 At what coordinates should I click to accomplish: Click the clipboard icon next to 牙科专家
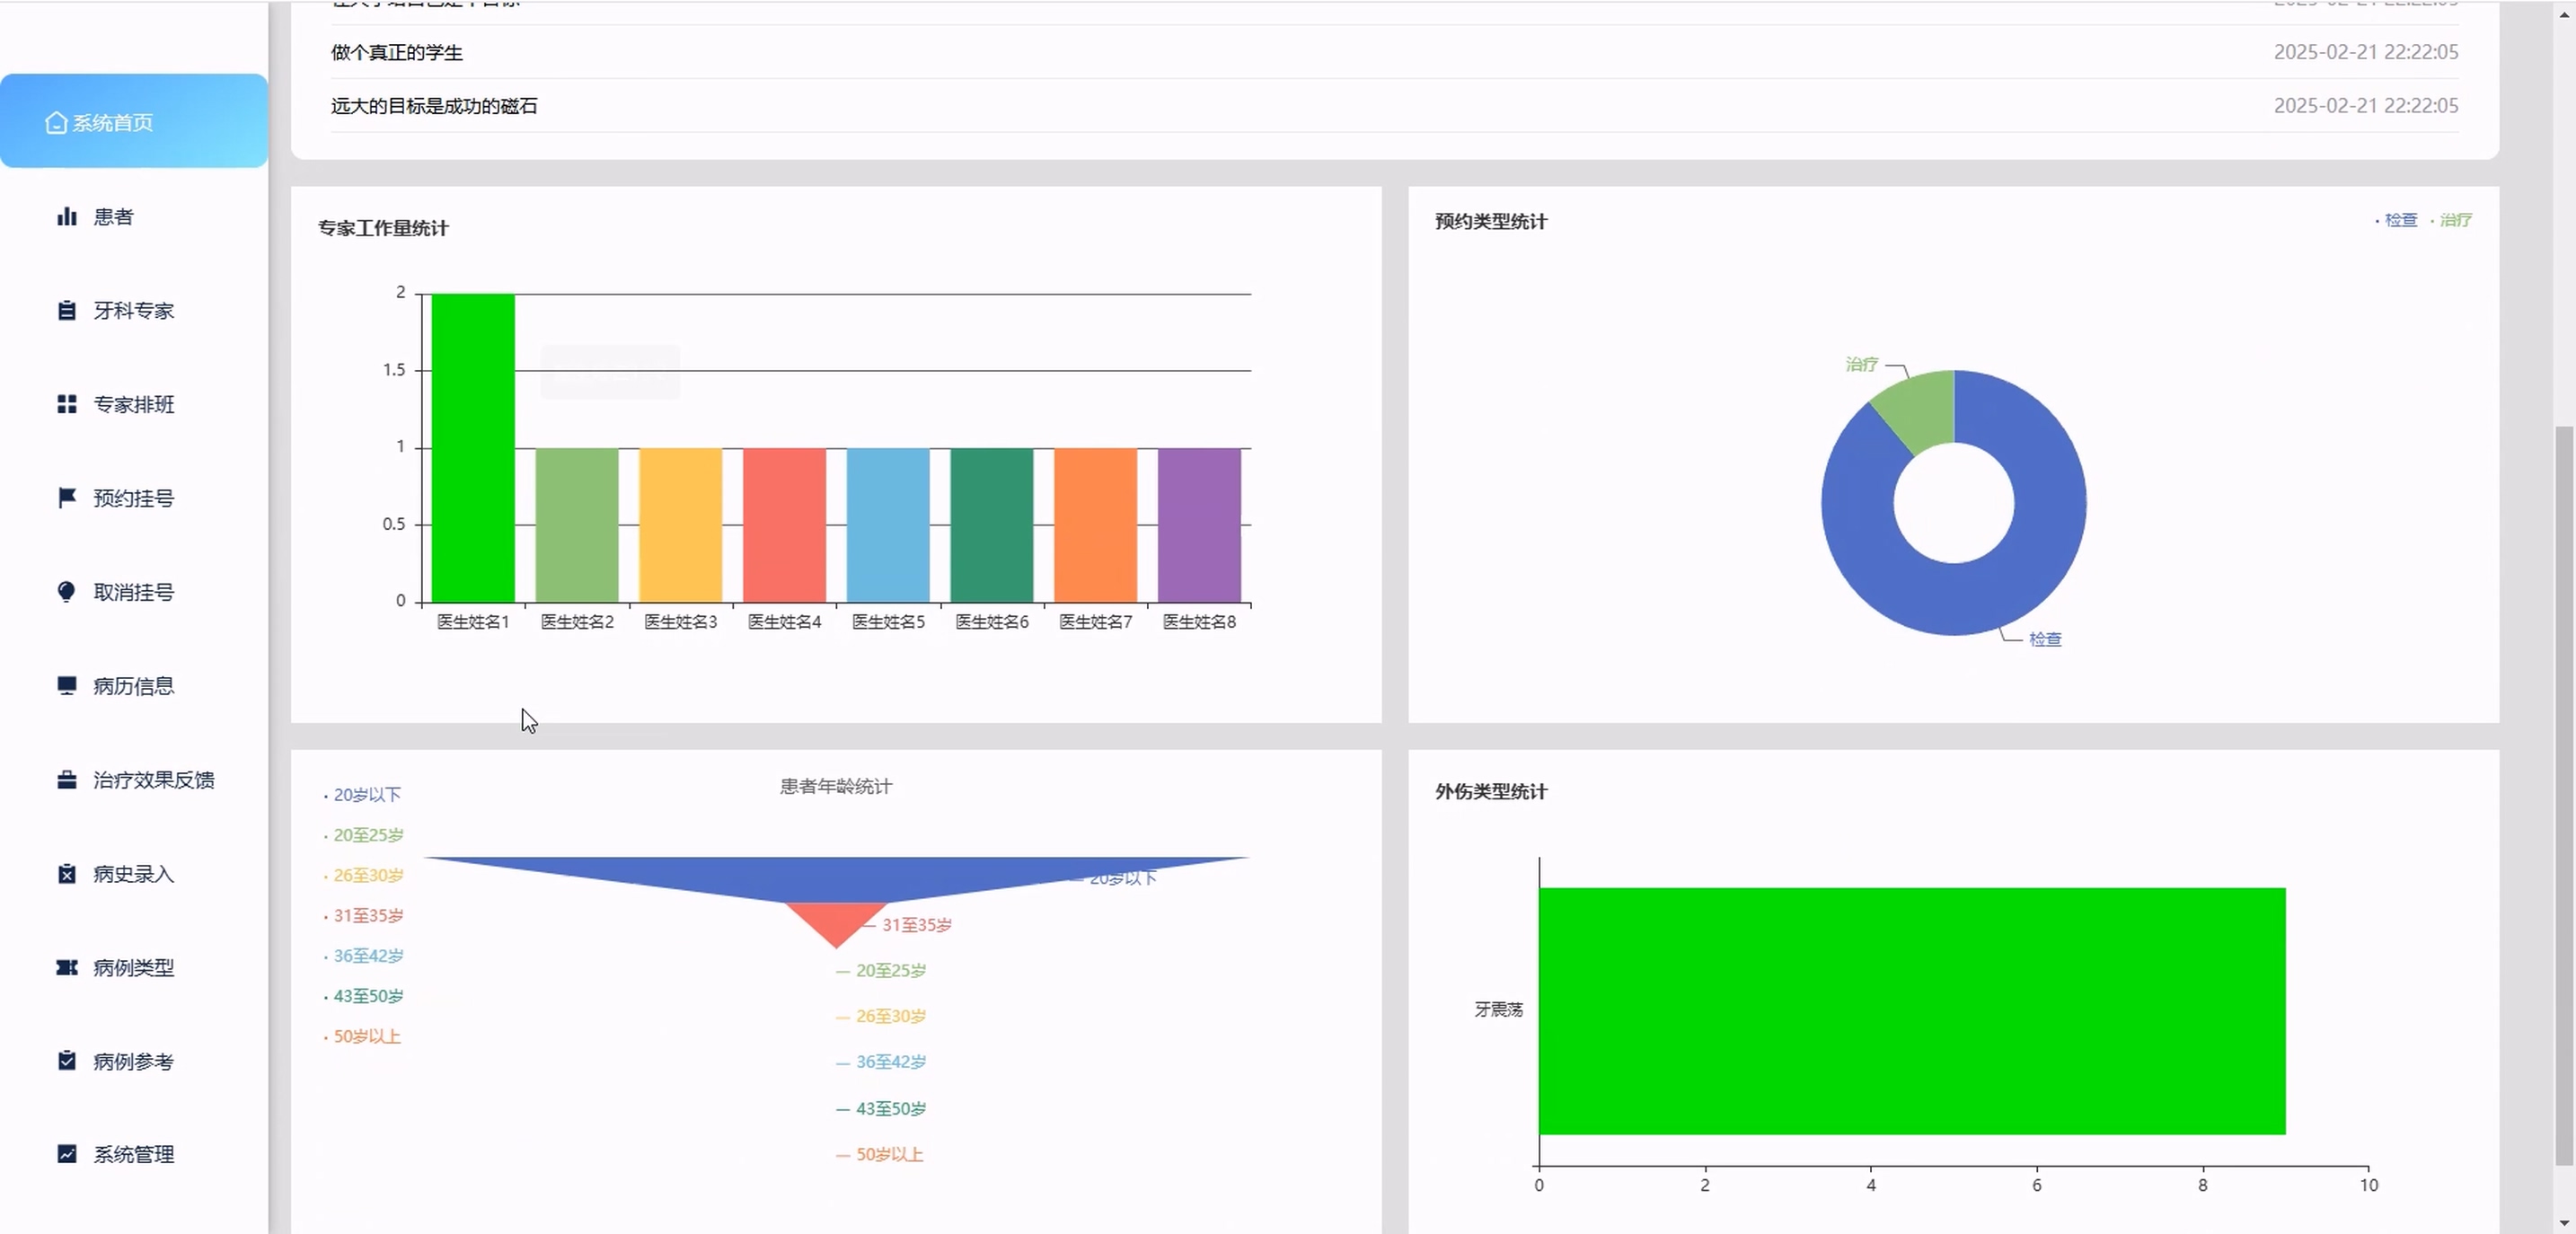67,310
